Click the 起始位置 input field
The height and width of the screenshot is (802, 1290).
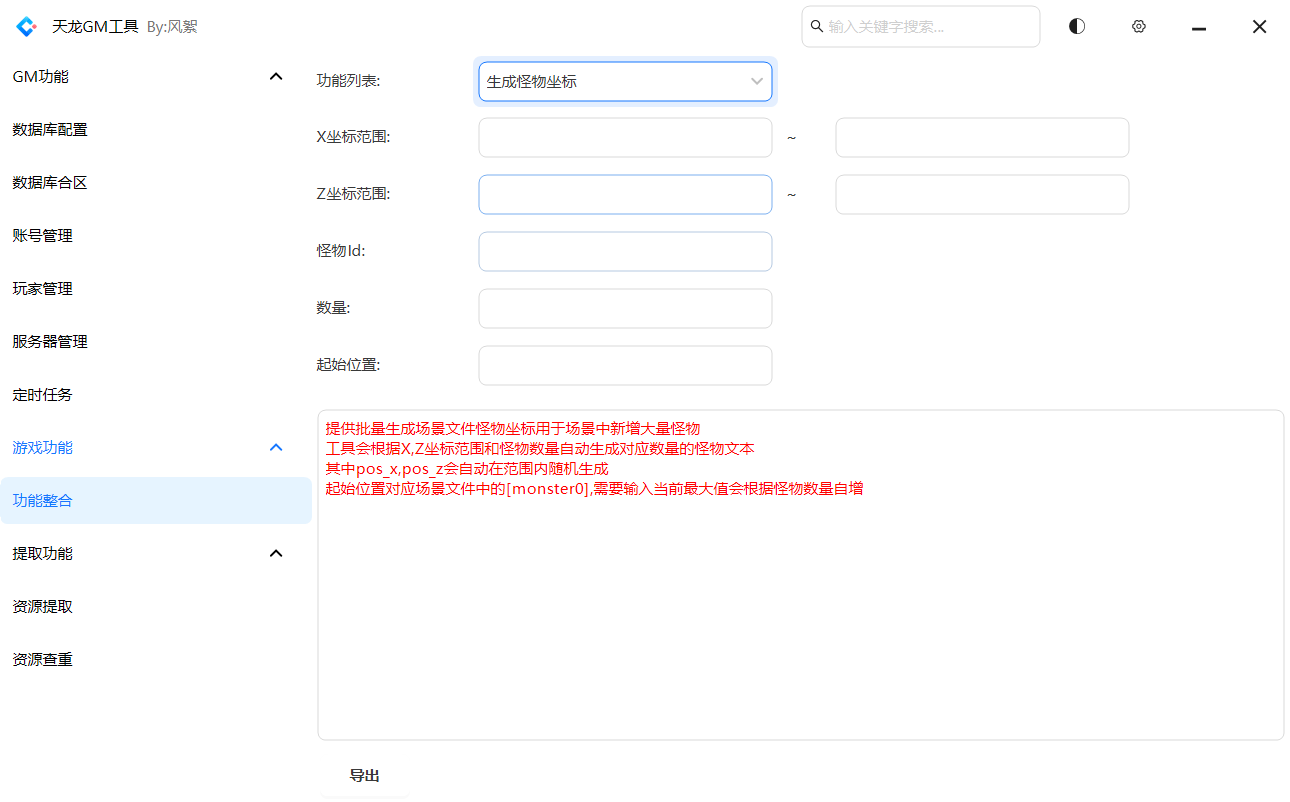pyautogui.click(x=625, y=366)
